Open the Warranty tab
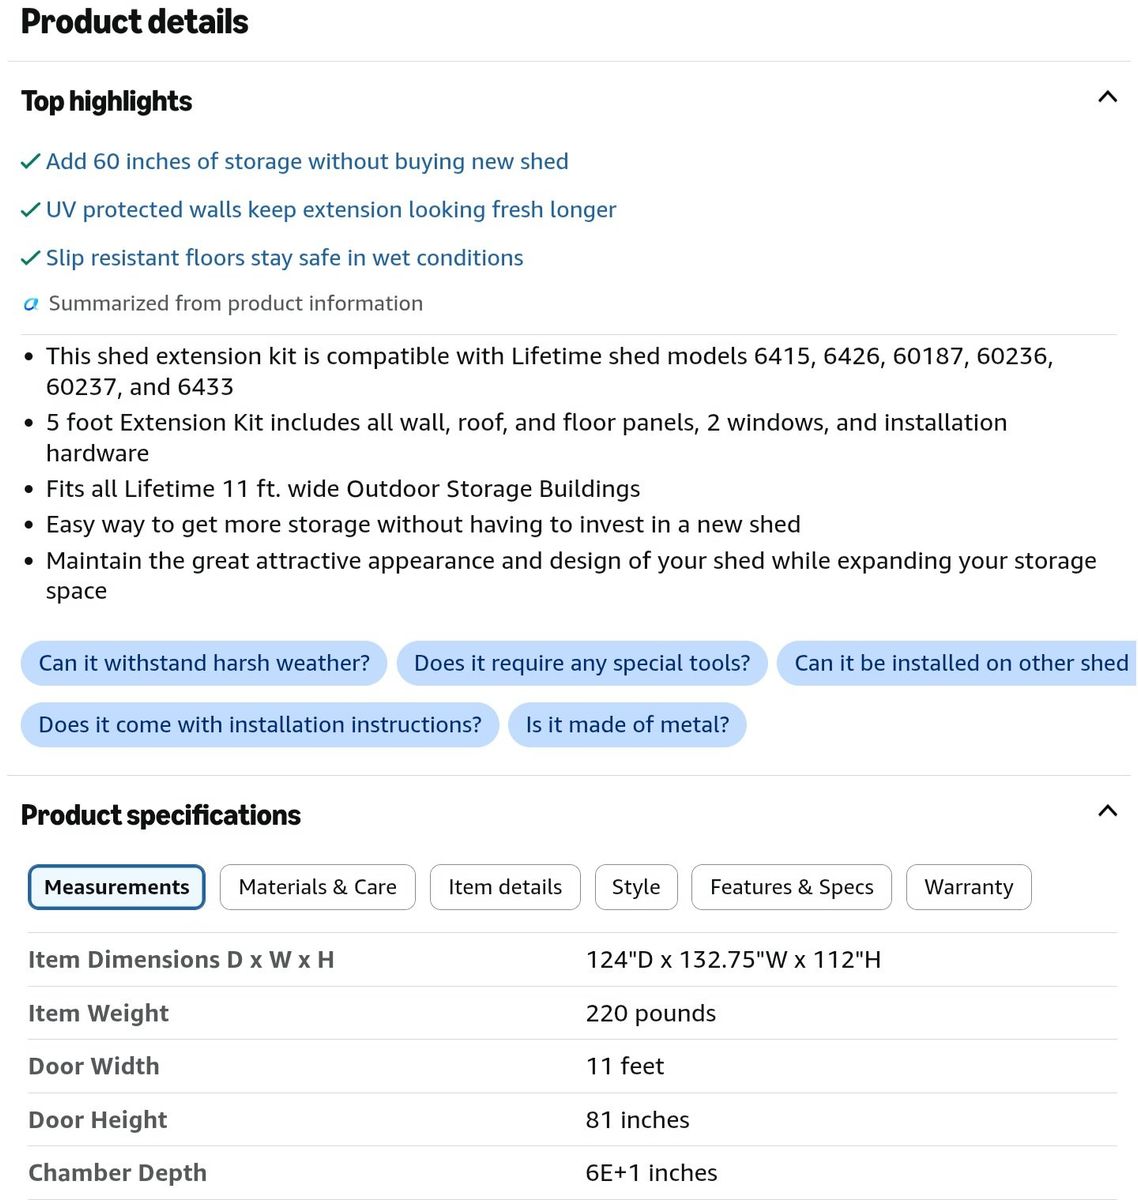Image resolution: width=1138 pixels, height=1200 pixels. 969,887
